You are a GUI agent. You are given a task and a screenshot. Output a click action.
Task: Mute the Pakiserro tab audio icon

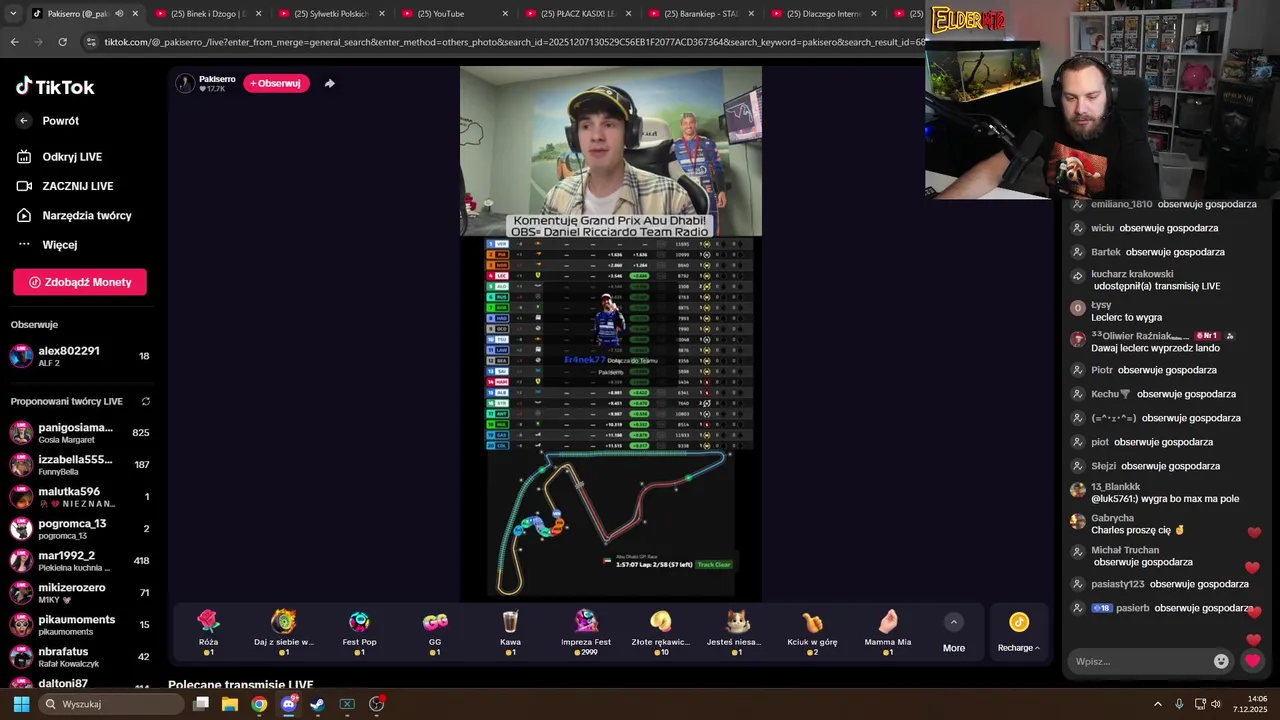118,14
